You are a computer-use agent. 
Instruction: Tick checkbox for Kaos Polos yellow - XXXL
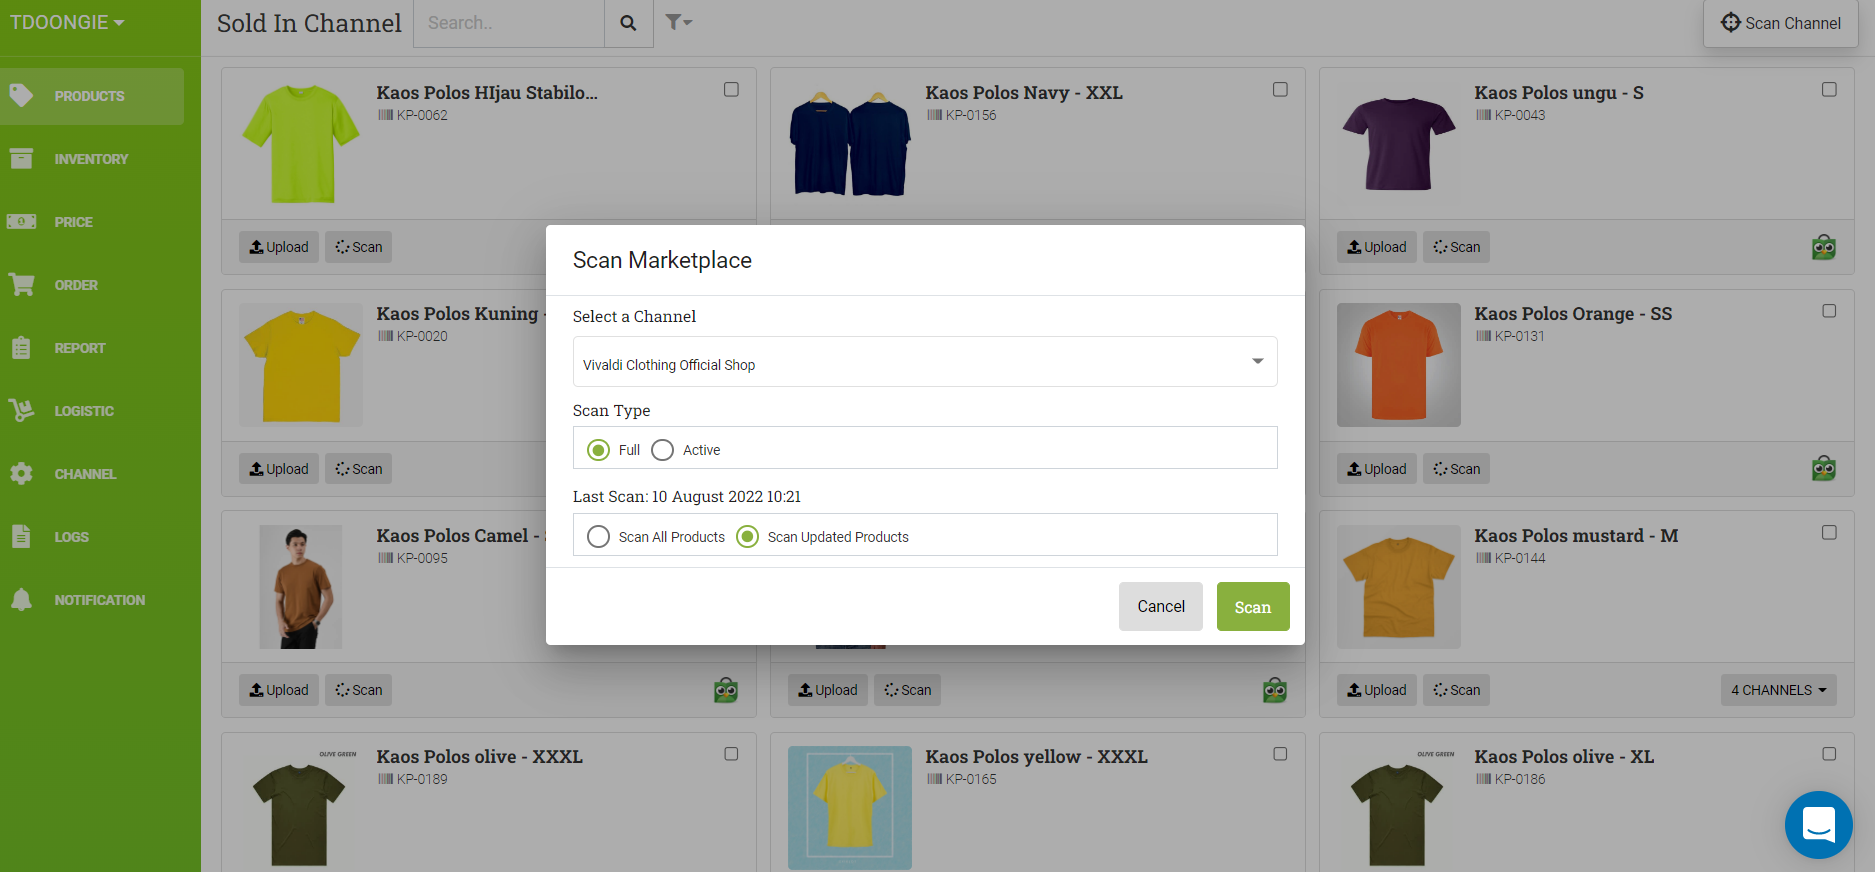pos(1280,754)
